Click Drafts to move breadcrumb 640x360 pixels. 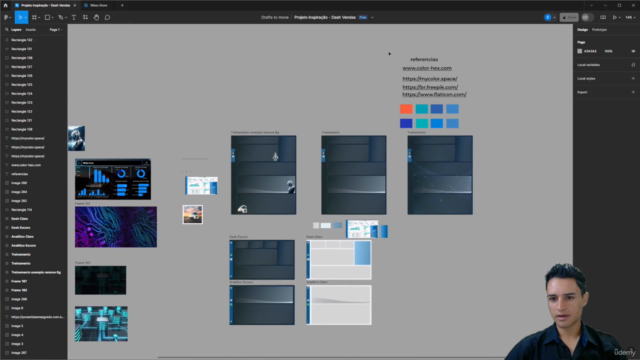275,18
